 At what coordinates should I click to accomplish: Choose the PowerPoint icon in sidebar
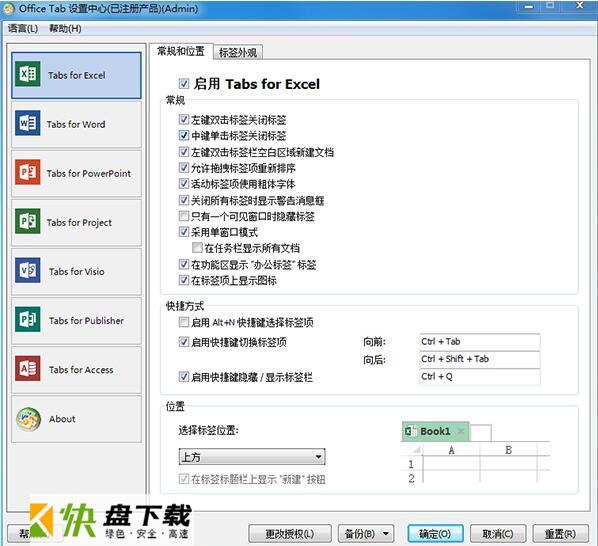(x=27, y=172)
